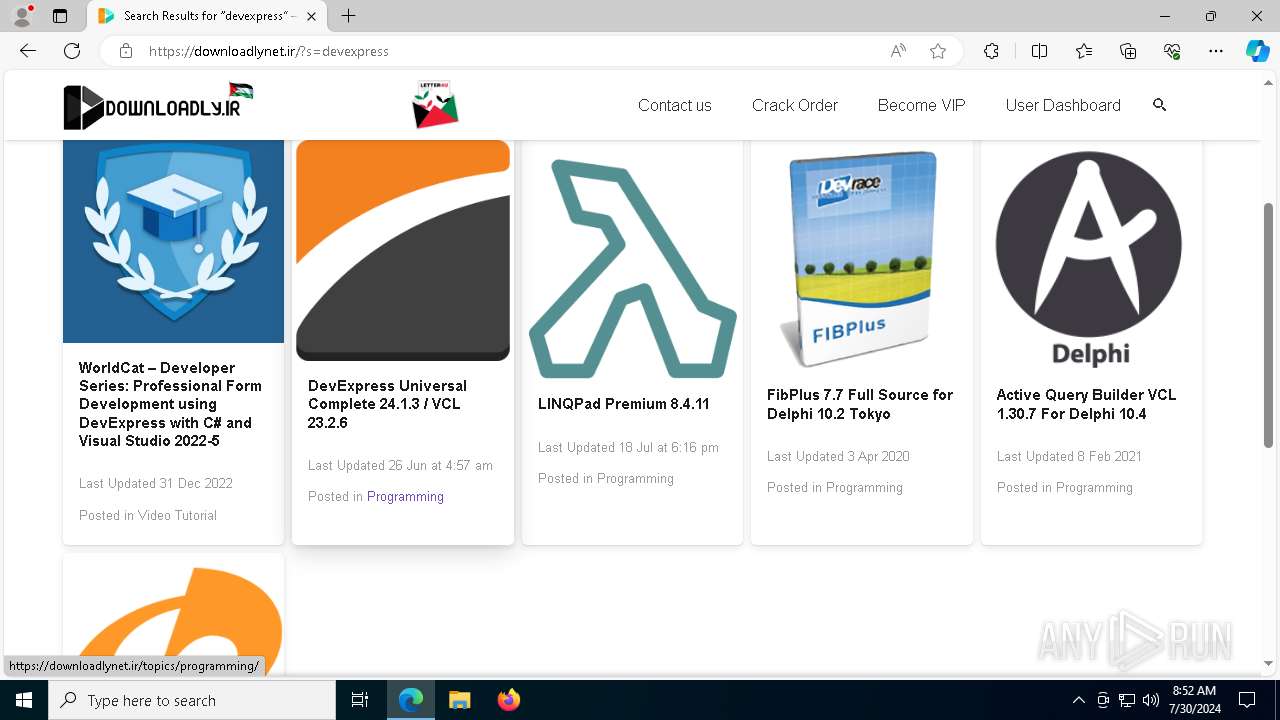Open the Copilot sidebar icon

[x=1257, y=51]
